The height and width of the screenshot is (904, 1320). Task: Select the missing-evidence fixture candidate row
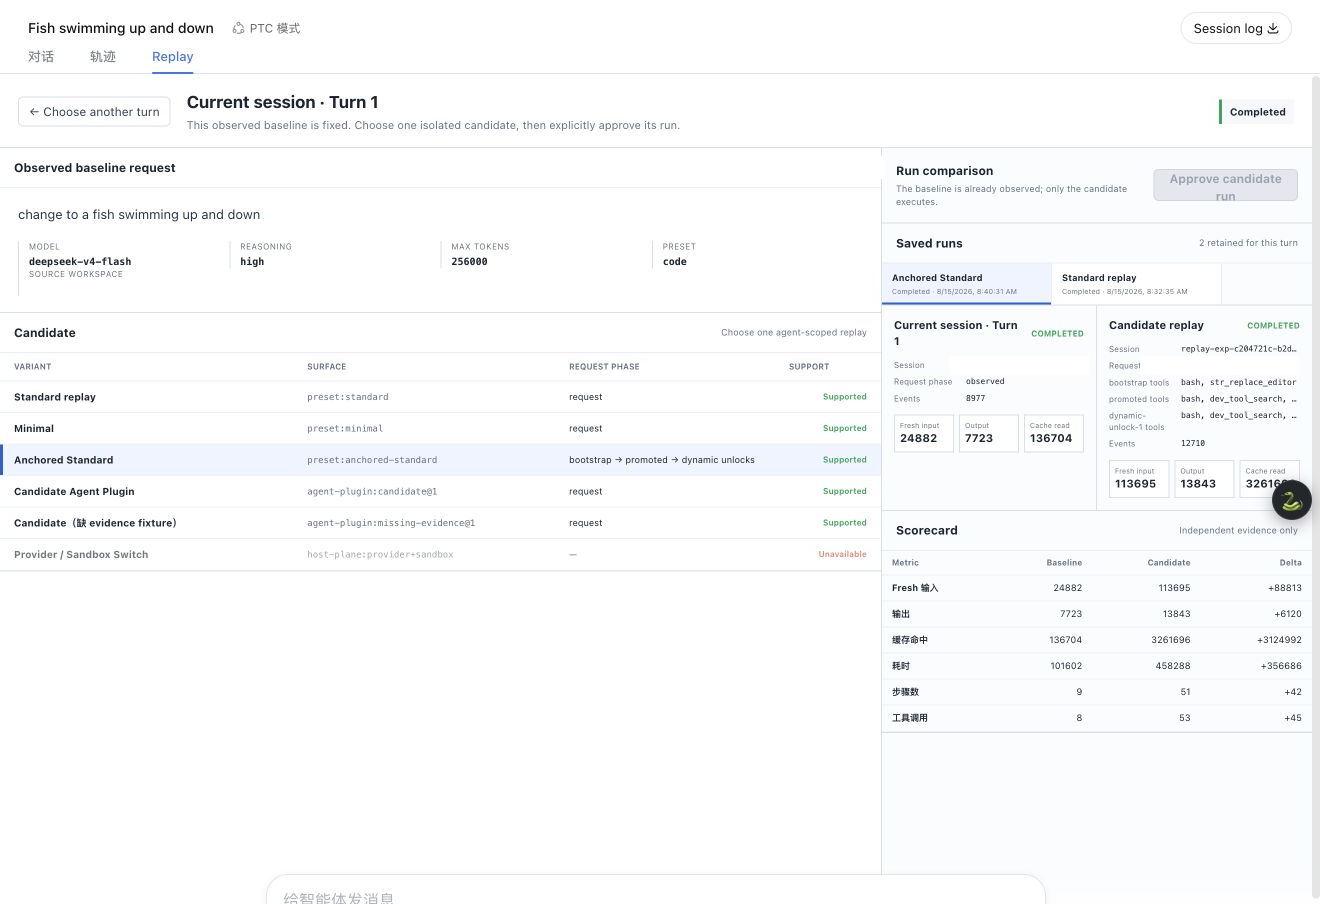440,523
